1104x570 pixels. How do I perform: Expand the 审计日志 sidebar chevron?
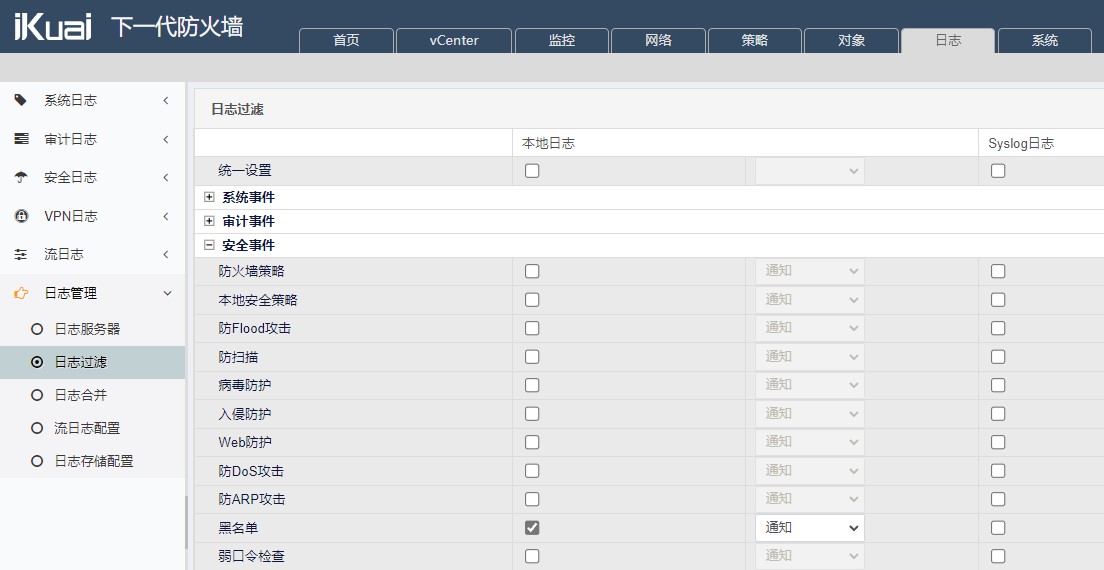(x=166, y=139)
